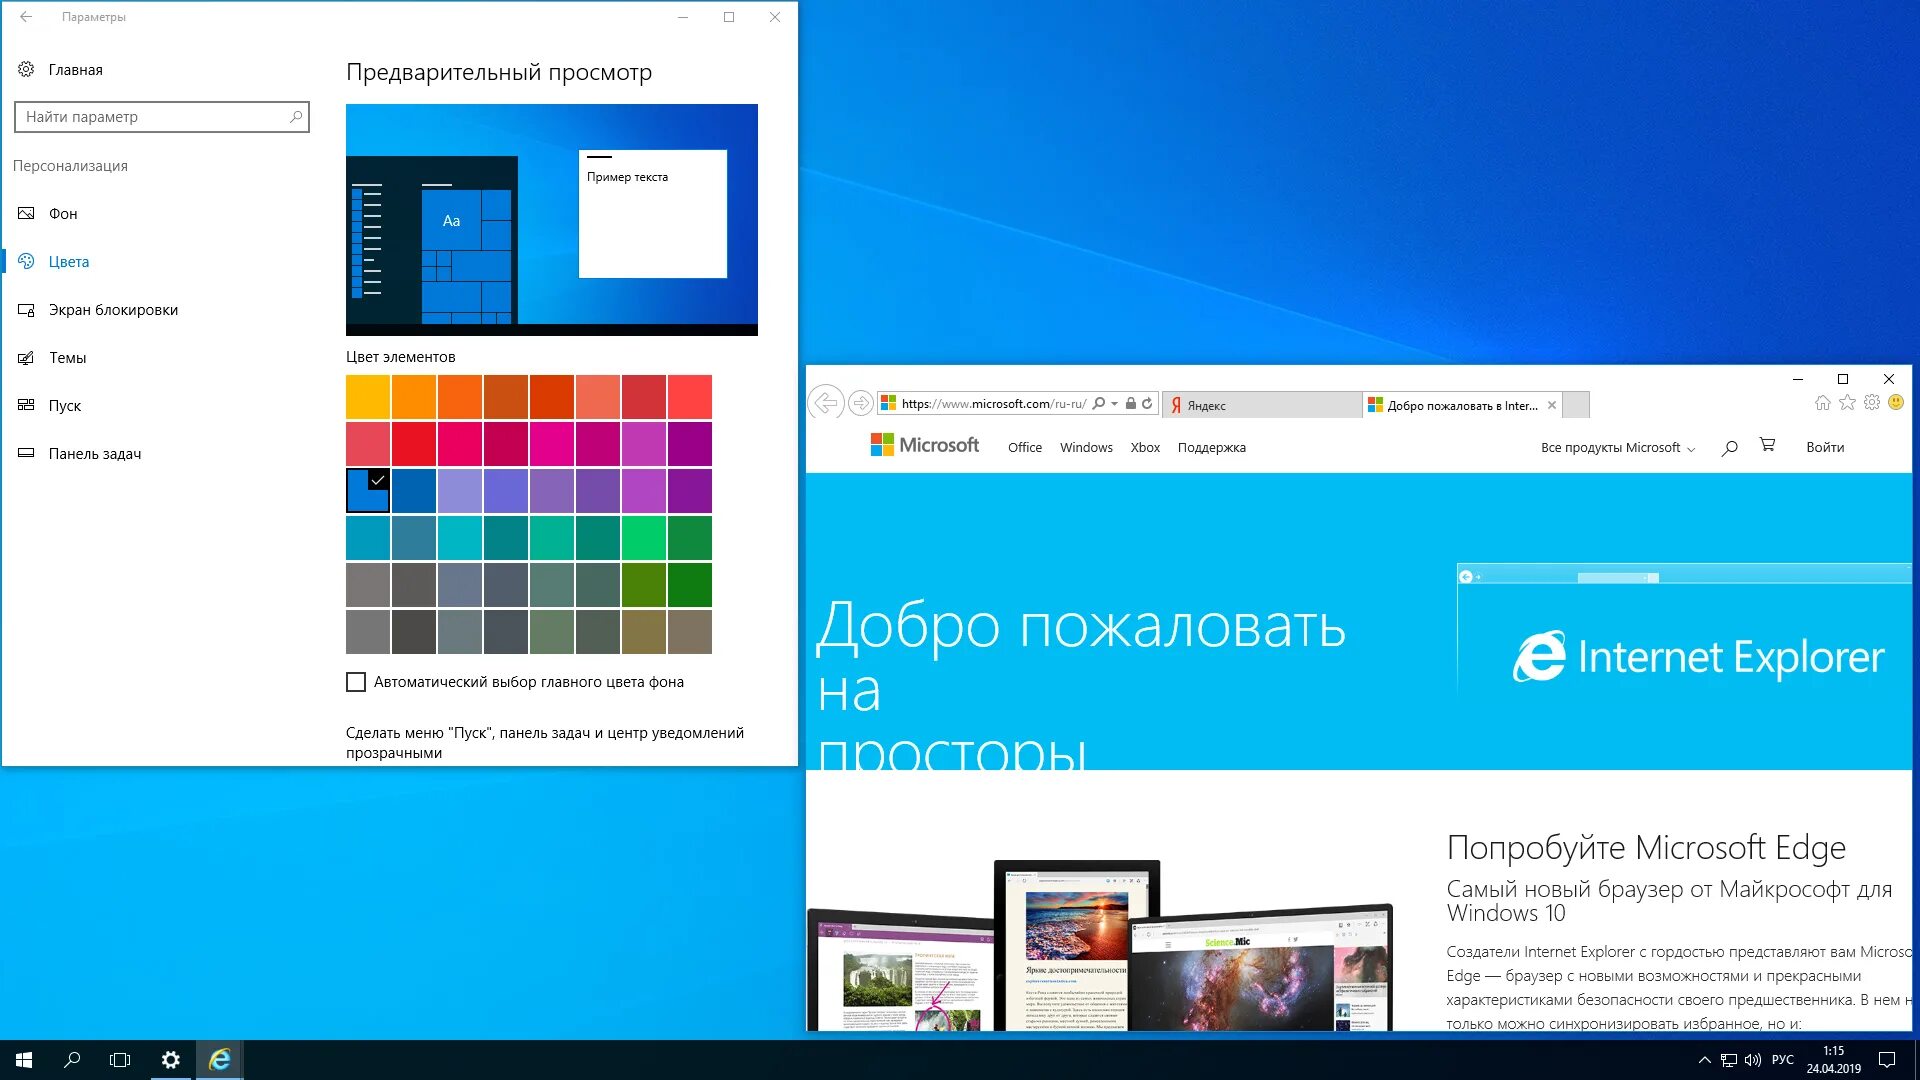This screenshot has height=1080, width=1920.
Task: Enable automatic accent color checkbox
Action: point(356,682)
